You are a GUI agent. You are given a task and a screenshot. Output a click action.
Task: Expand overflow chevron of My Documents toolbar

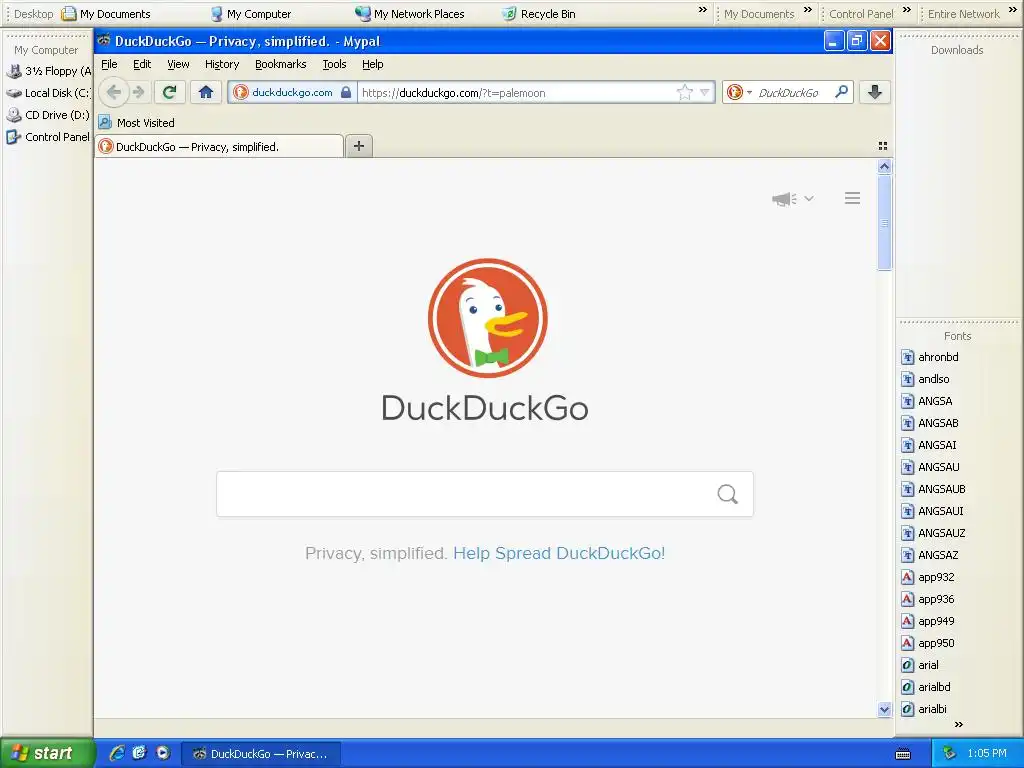[808, 10]
